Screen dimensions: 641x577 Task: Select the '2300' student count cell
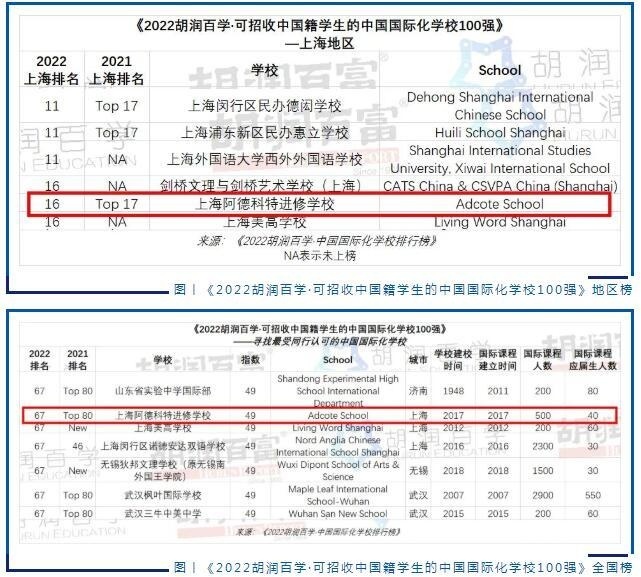tap(542, 446)
